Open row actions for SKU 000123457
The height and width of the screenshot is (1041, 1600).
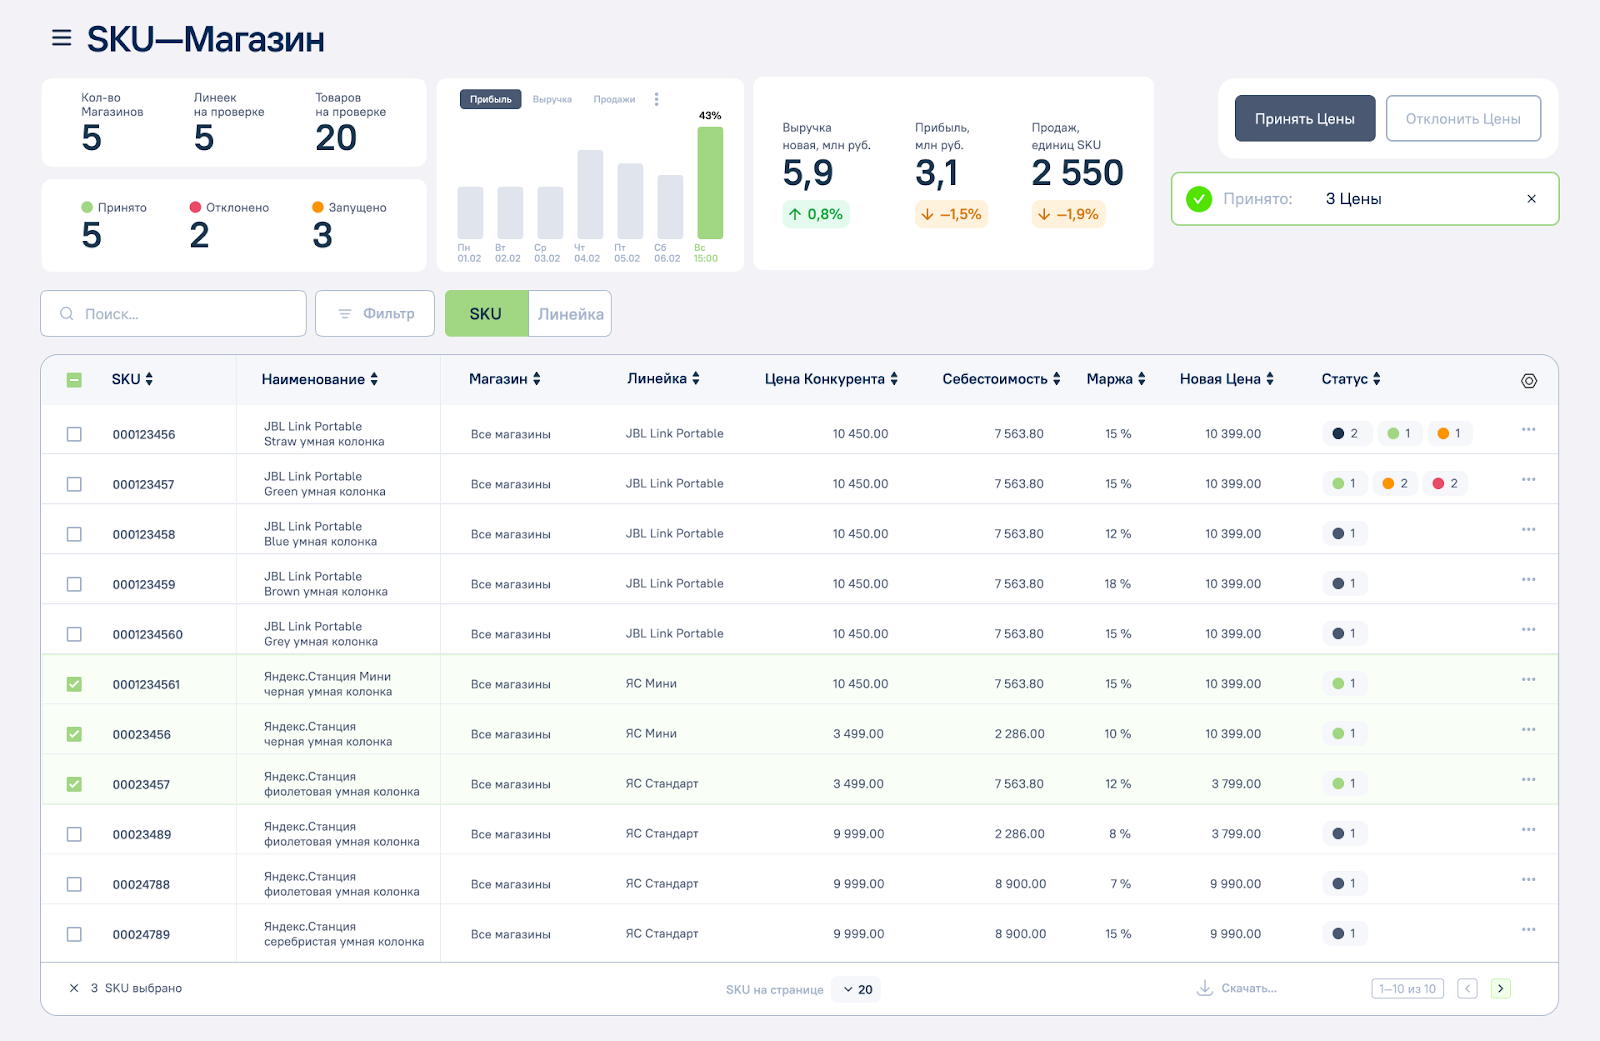(x=1528, y=479)
